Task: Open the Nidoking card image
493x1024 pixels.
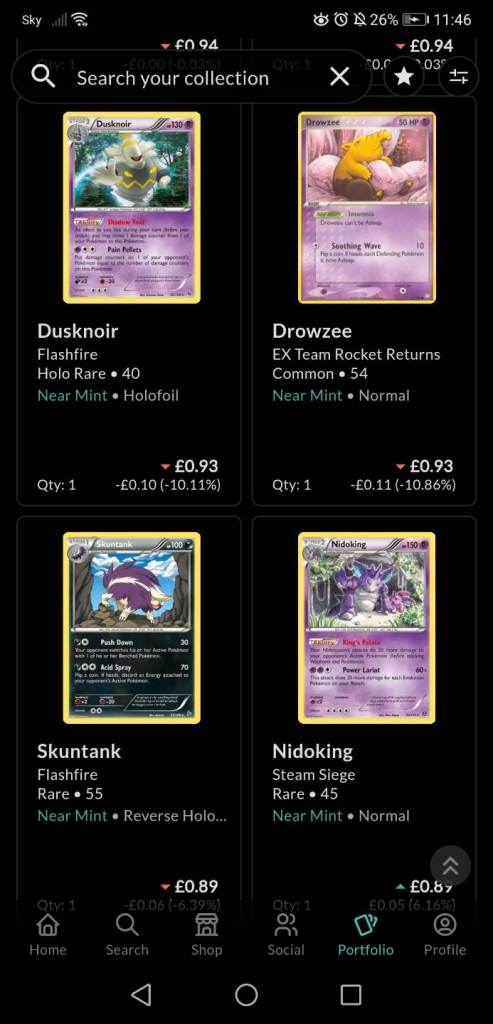Action: [x=367, y=628]
